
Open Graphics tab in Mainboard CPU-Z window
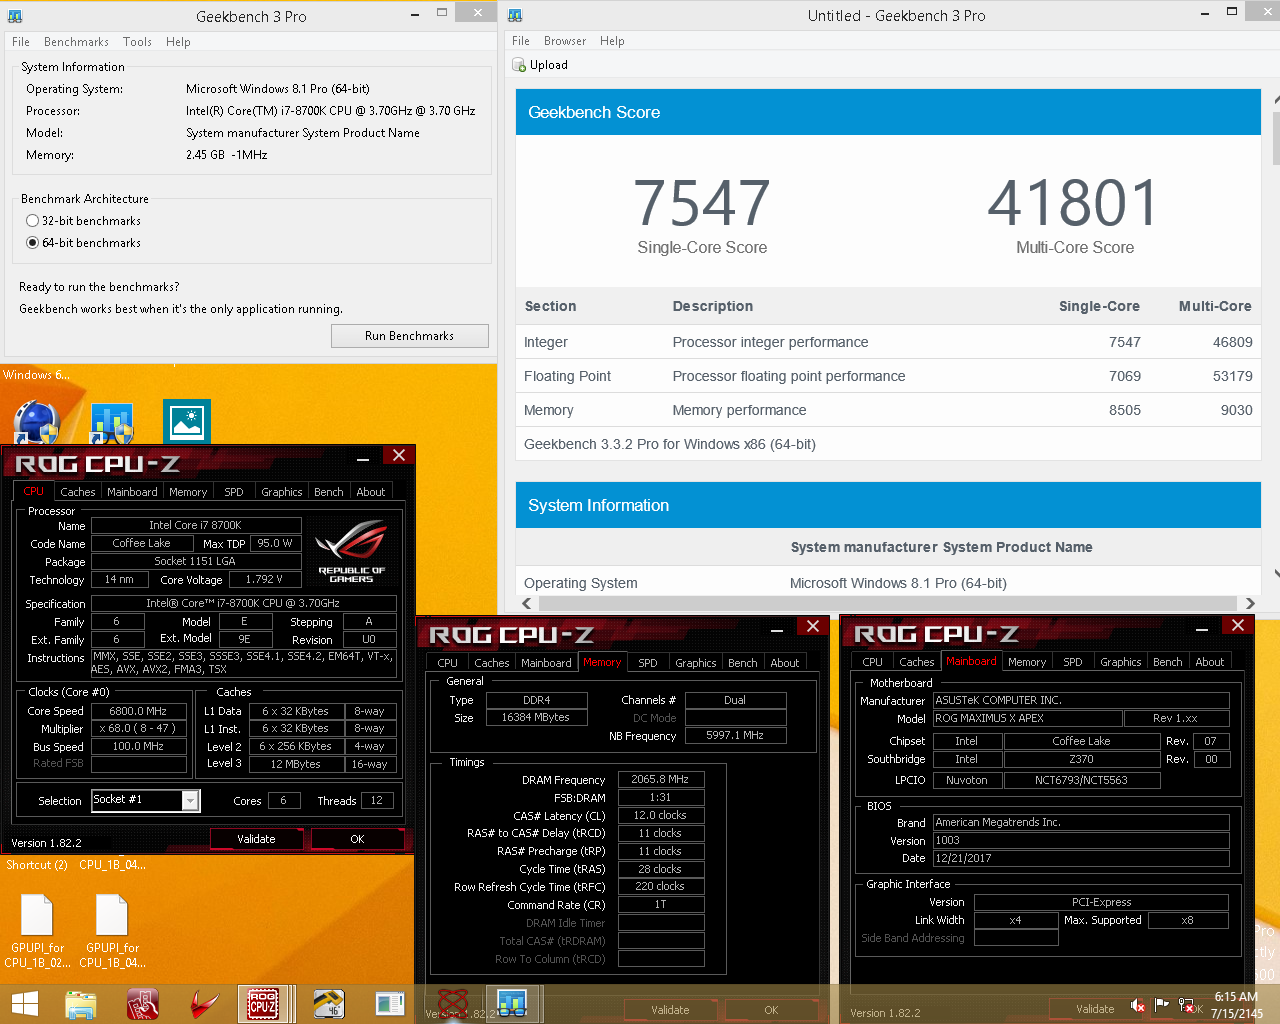(x=1121, y=662)
